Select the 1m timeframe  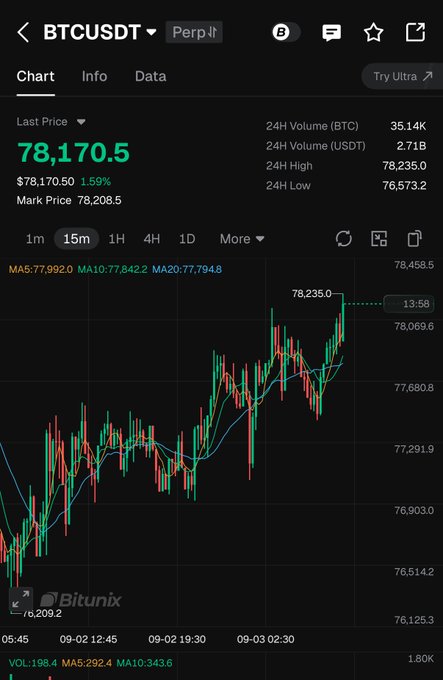(x=35, y=239)
